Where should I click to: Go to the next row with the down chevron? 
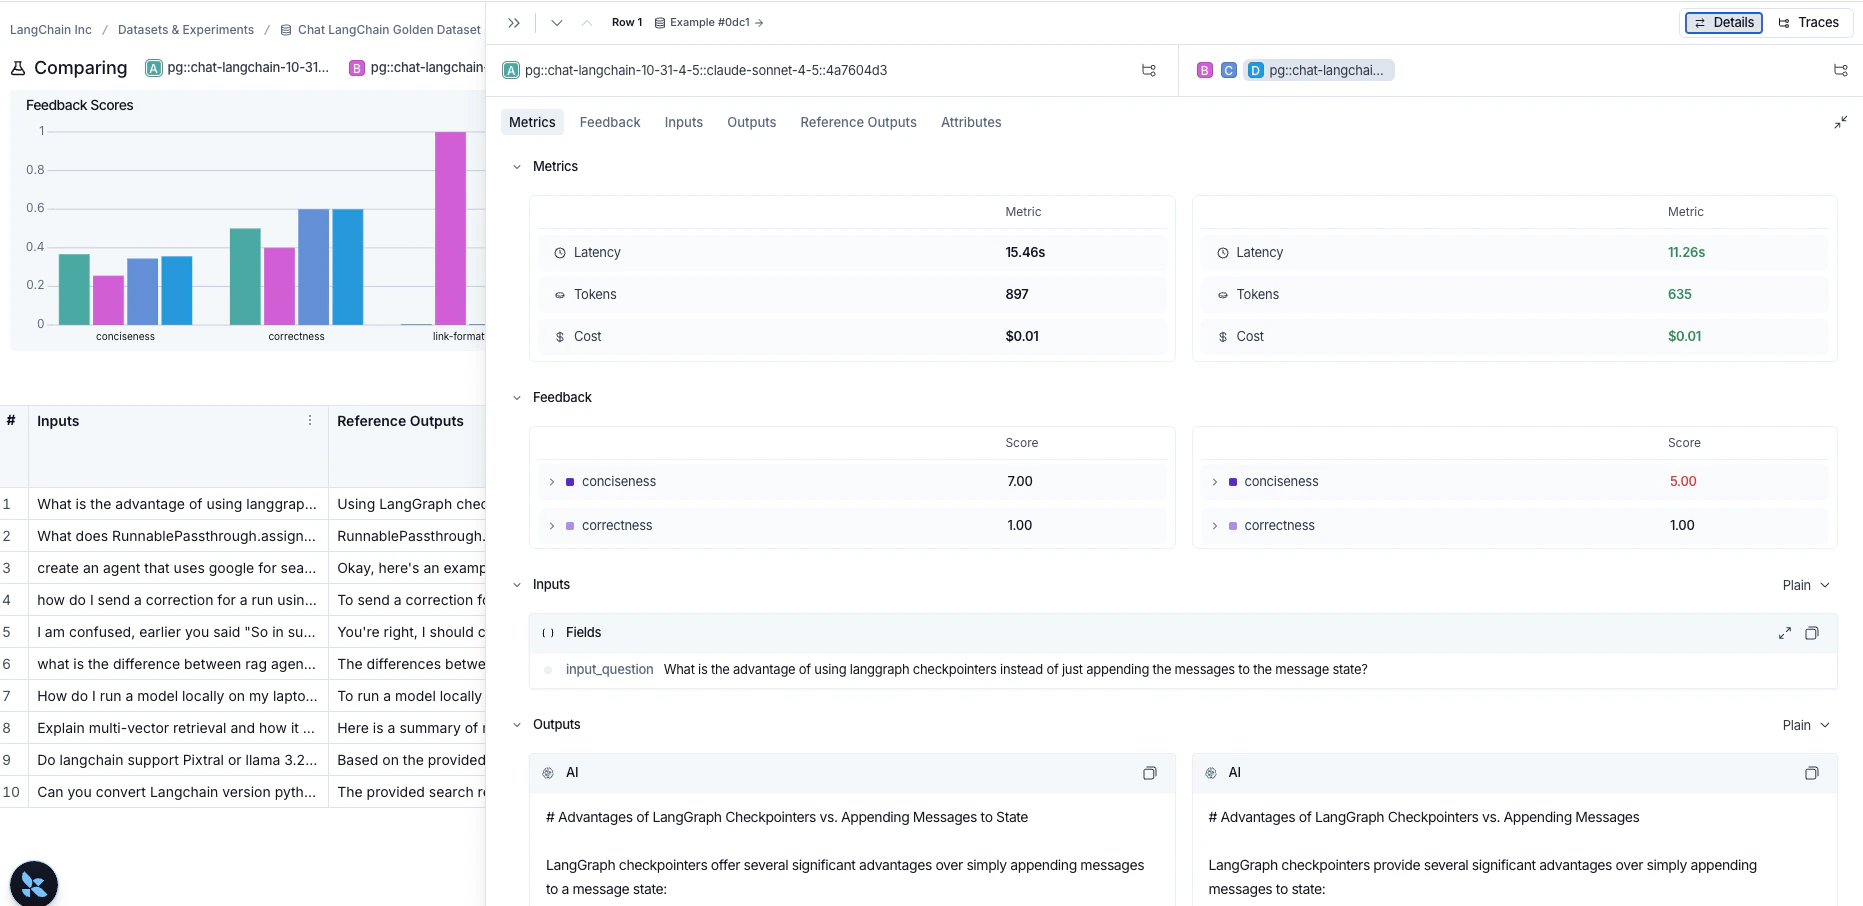557,22
